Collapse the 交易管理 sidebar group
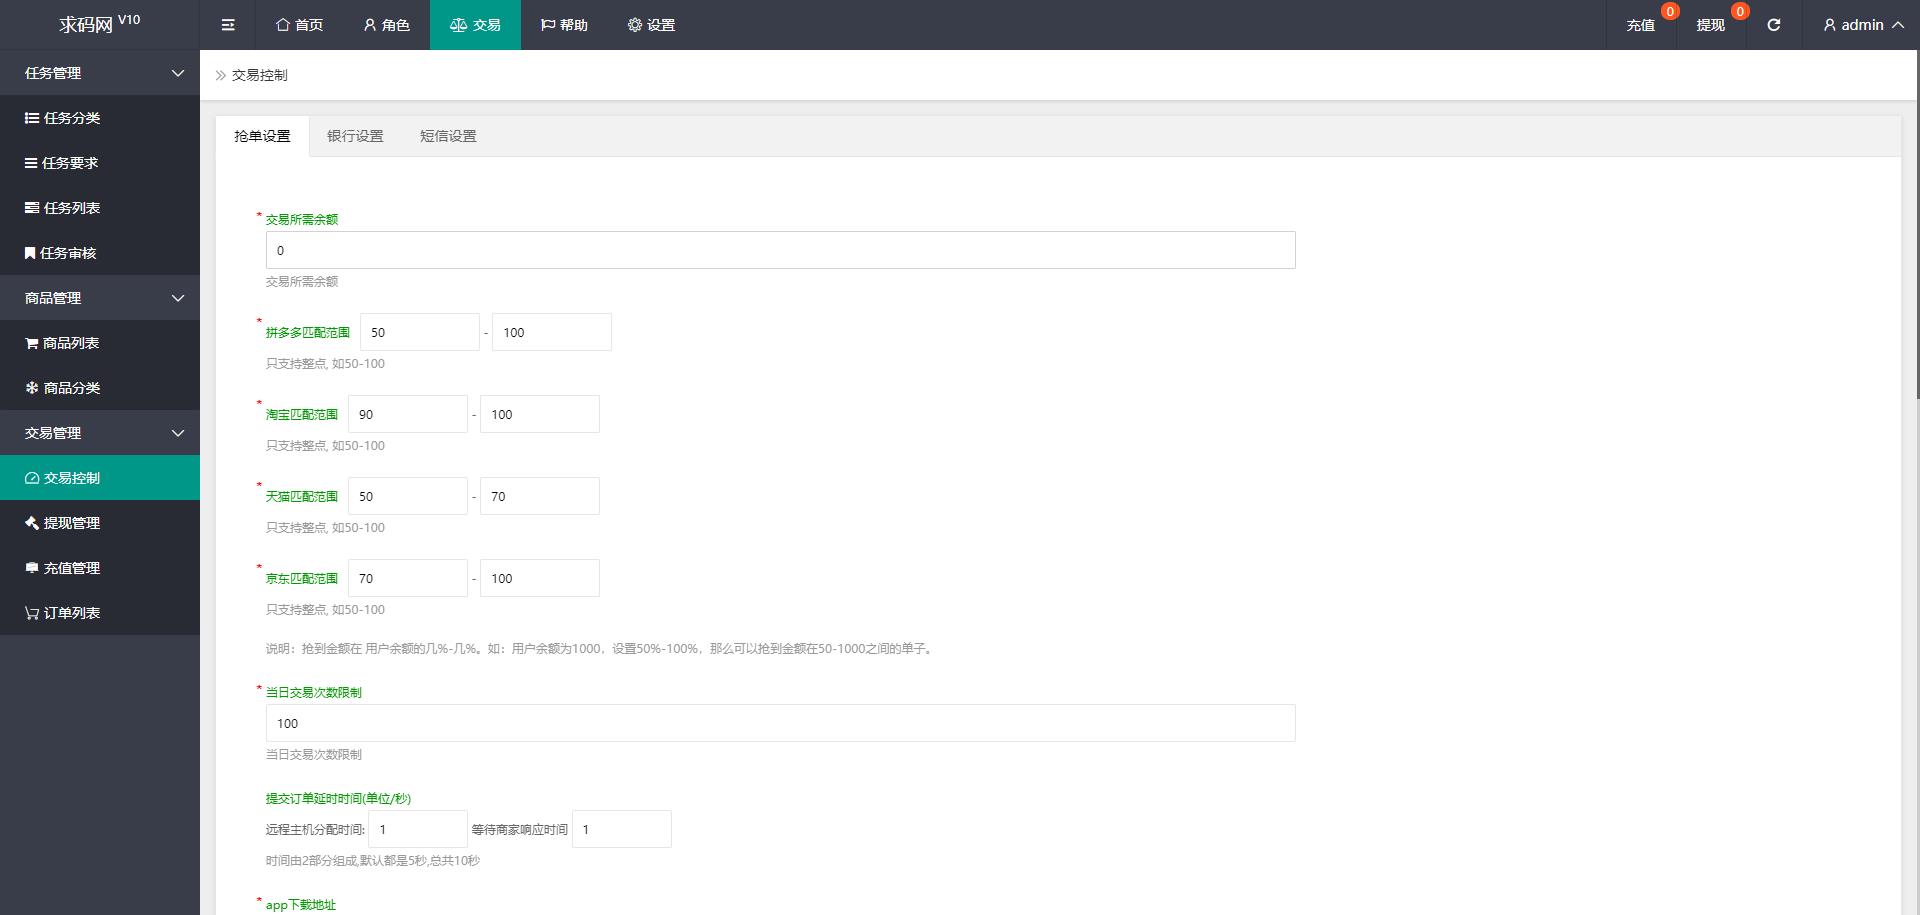The height and width of the screenshot is (915, 1920). pyautogui.click(x=100, y=433)
